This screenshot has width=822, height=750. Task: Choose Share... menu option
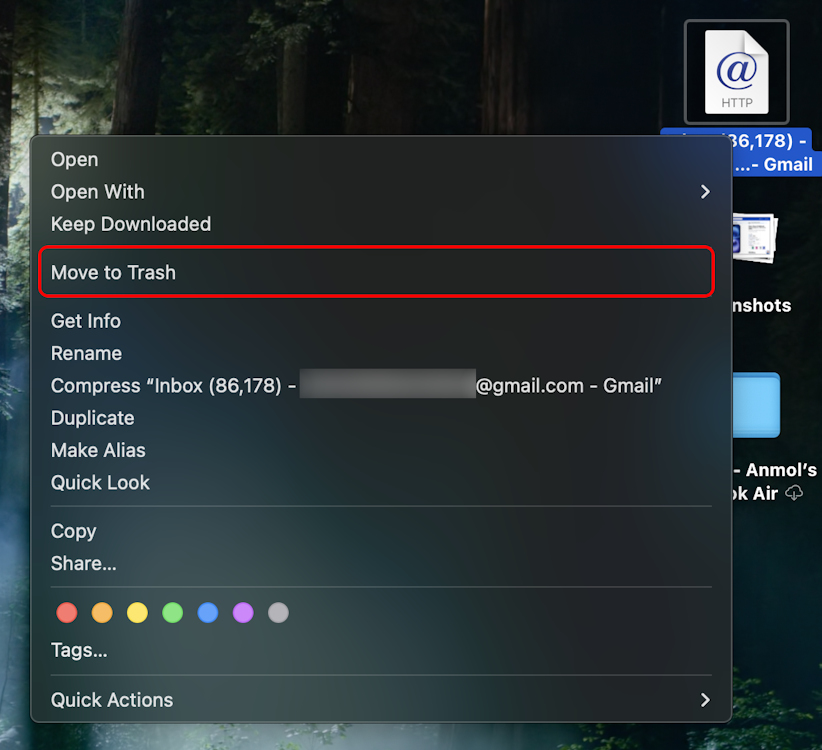[381, 563]
